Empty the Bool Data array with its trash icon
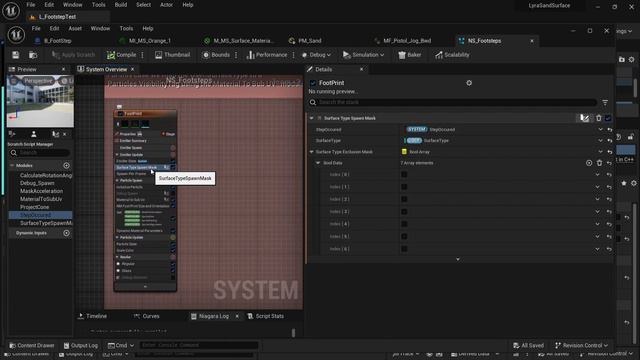Screen dimensions: 640x360 (x=599, y=163)
